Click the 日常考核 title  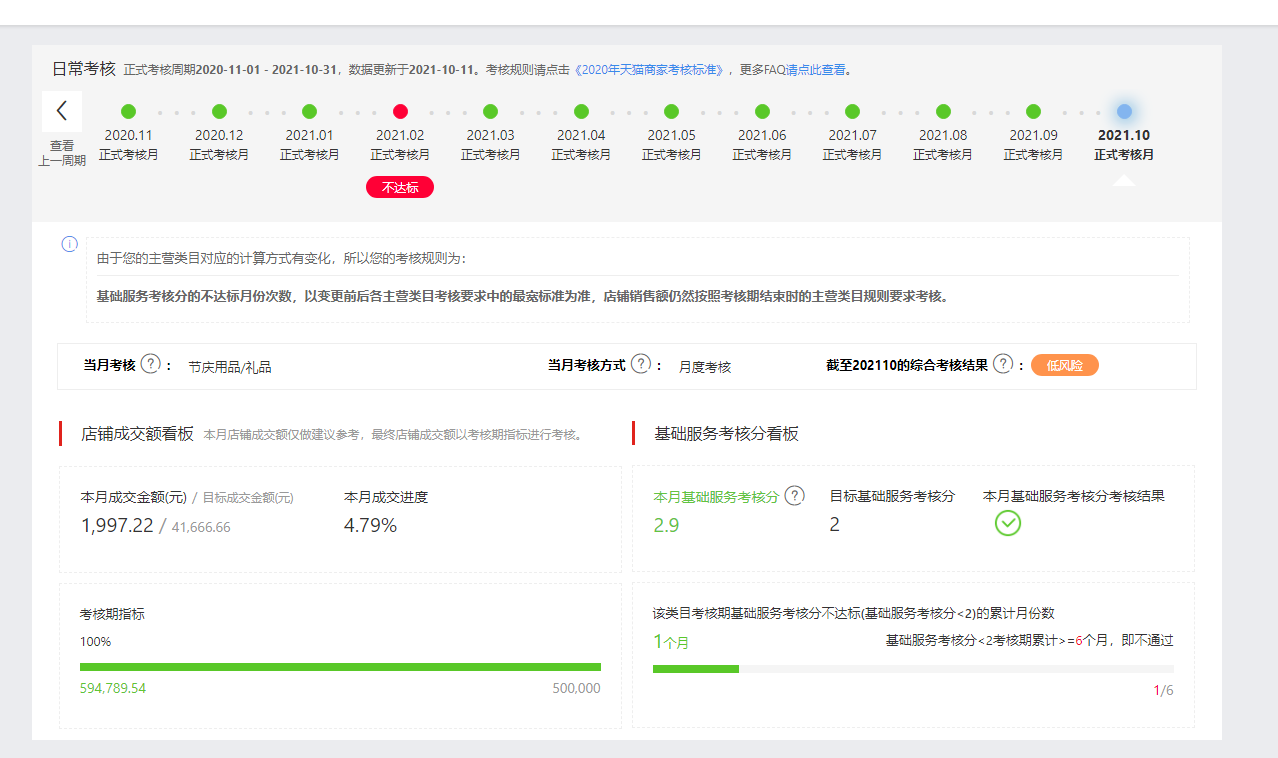click(84, 68)
